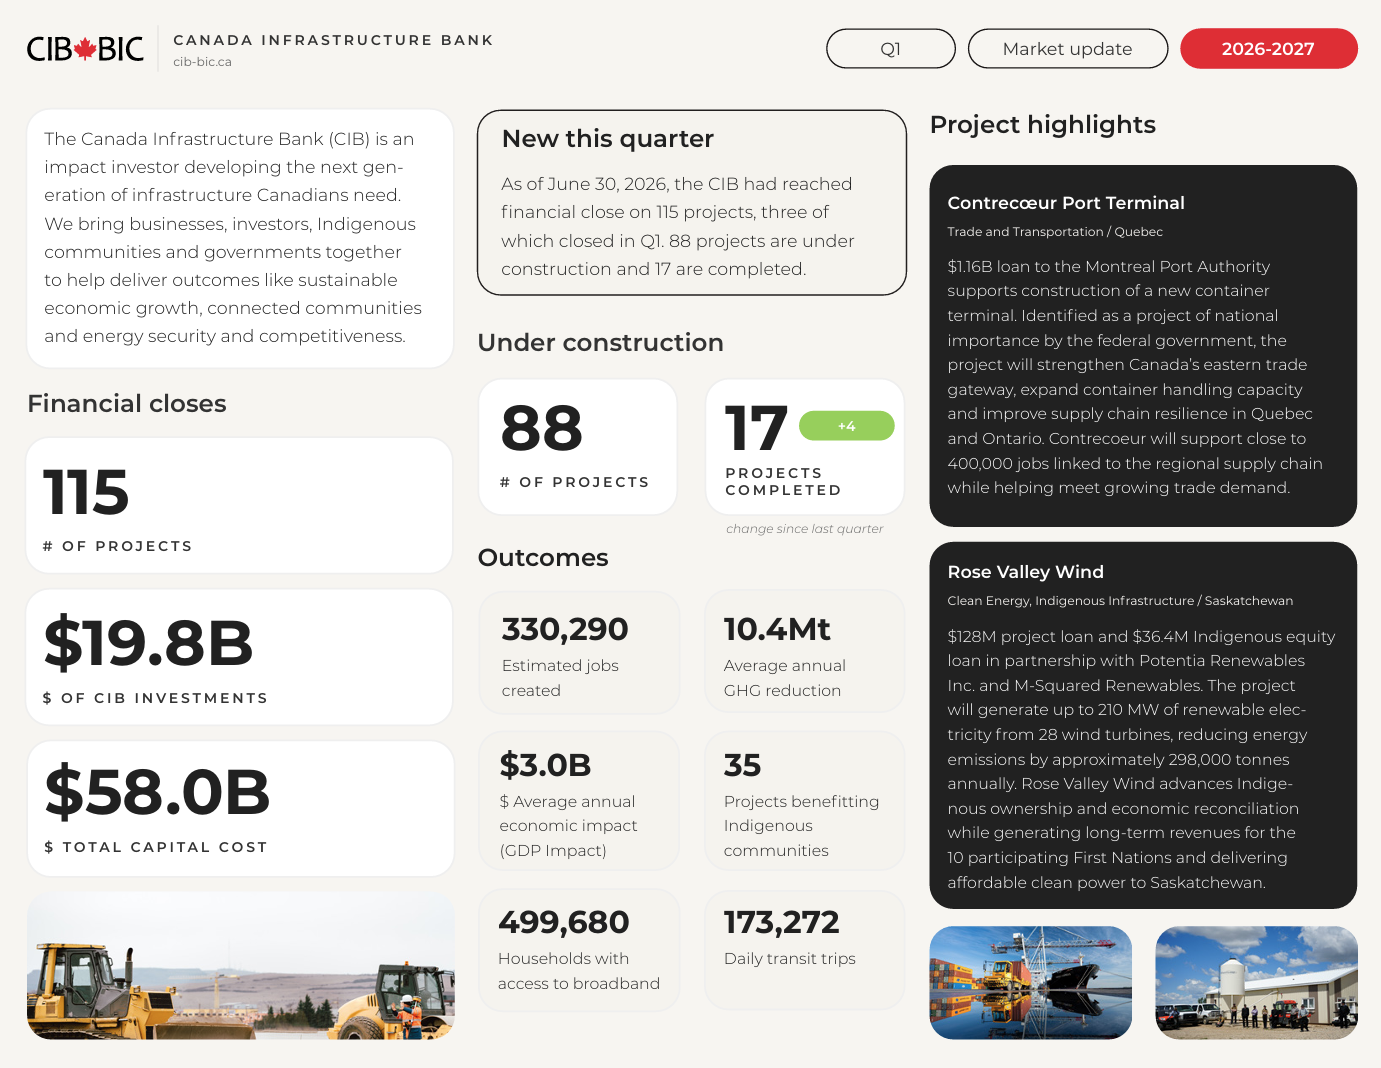This screenshot has width=1381, height=1068.
Task: Click the Under construction heading
Action: click(x=601, y=342)
